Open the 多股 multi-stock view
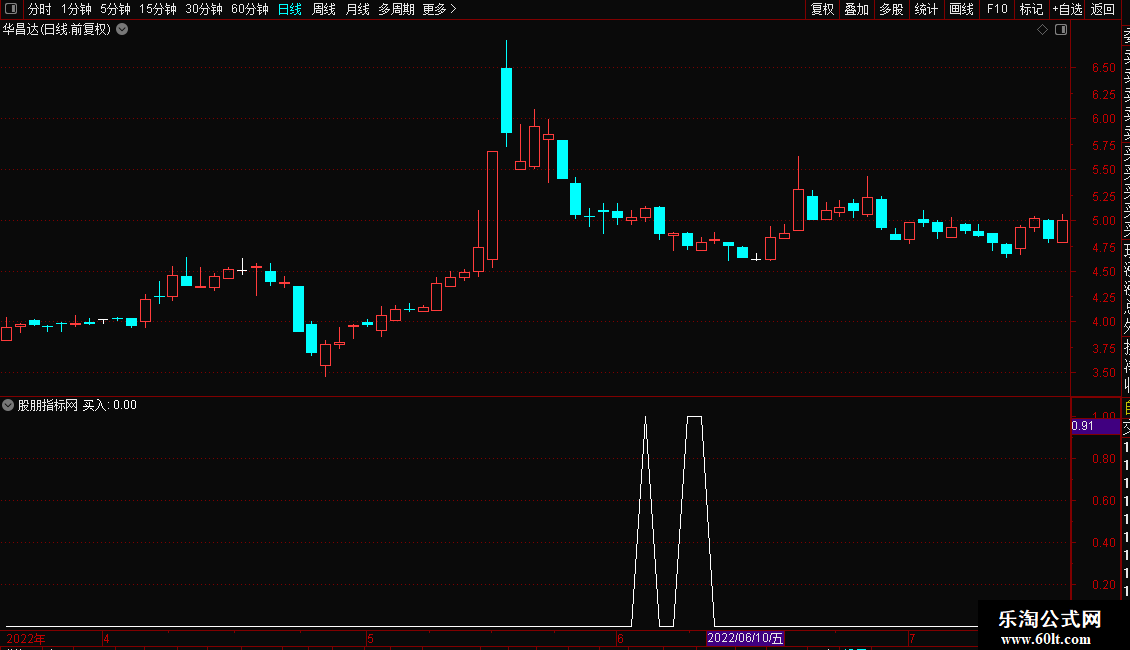Screen dimensions: 1130x650 pyautogui.click(x=891, y=9)
